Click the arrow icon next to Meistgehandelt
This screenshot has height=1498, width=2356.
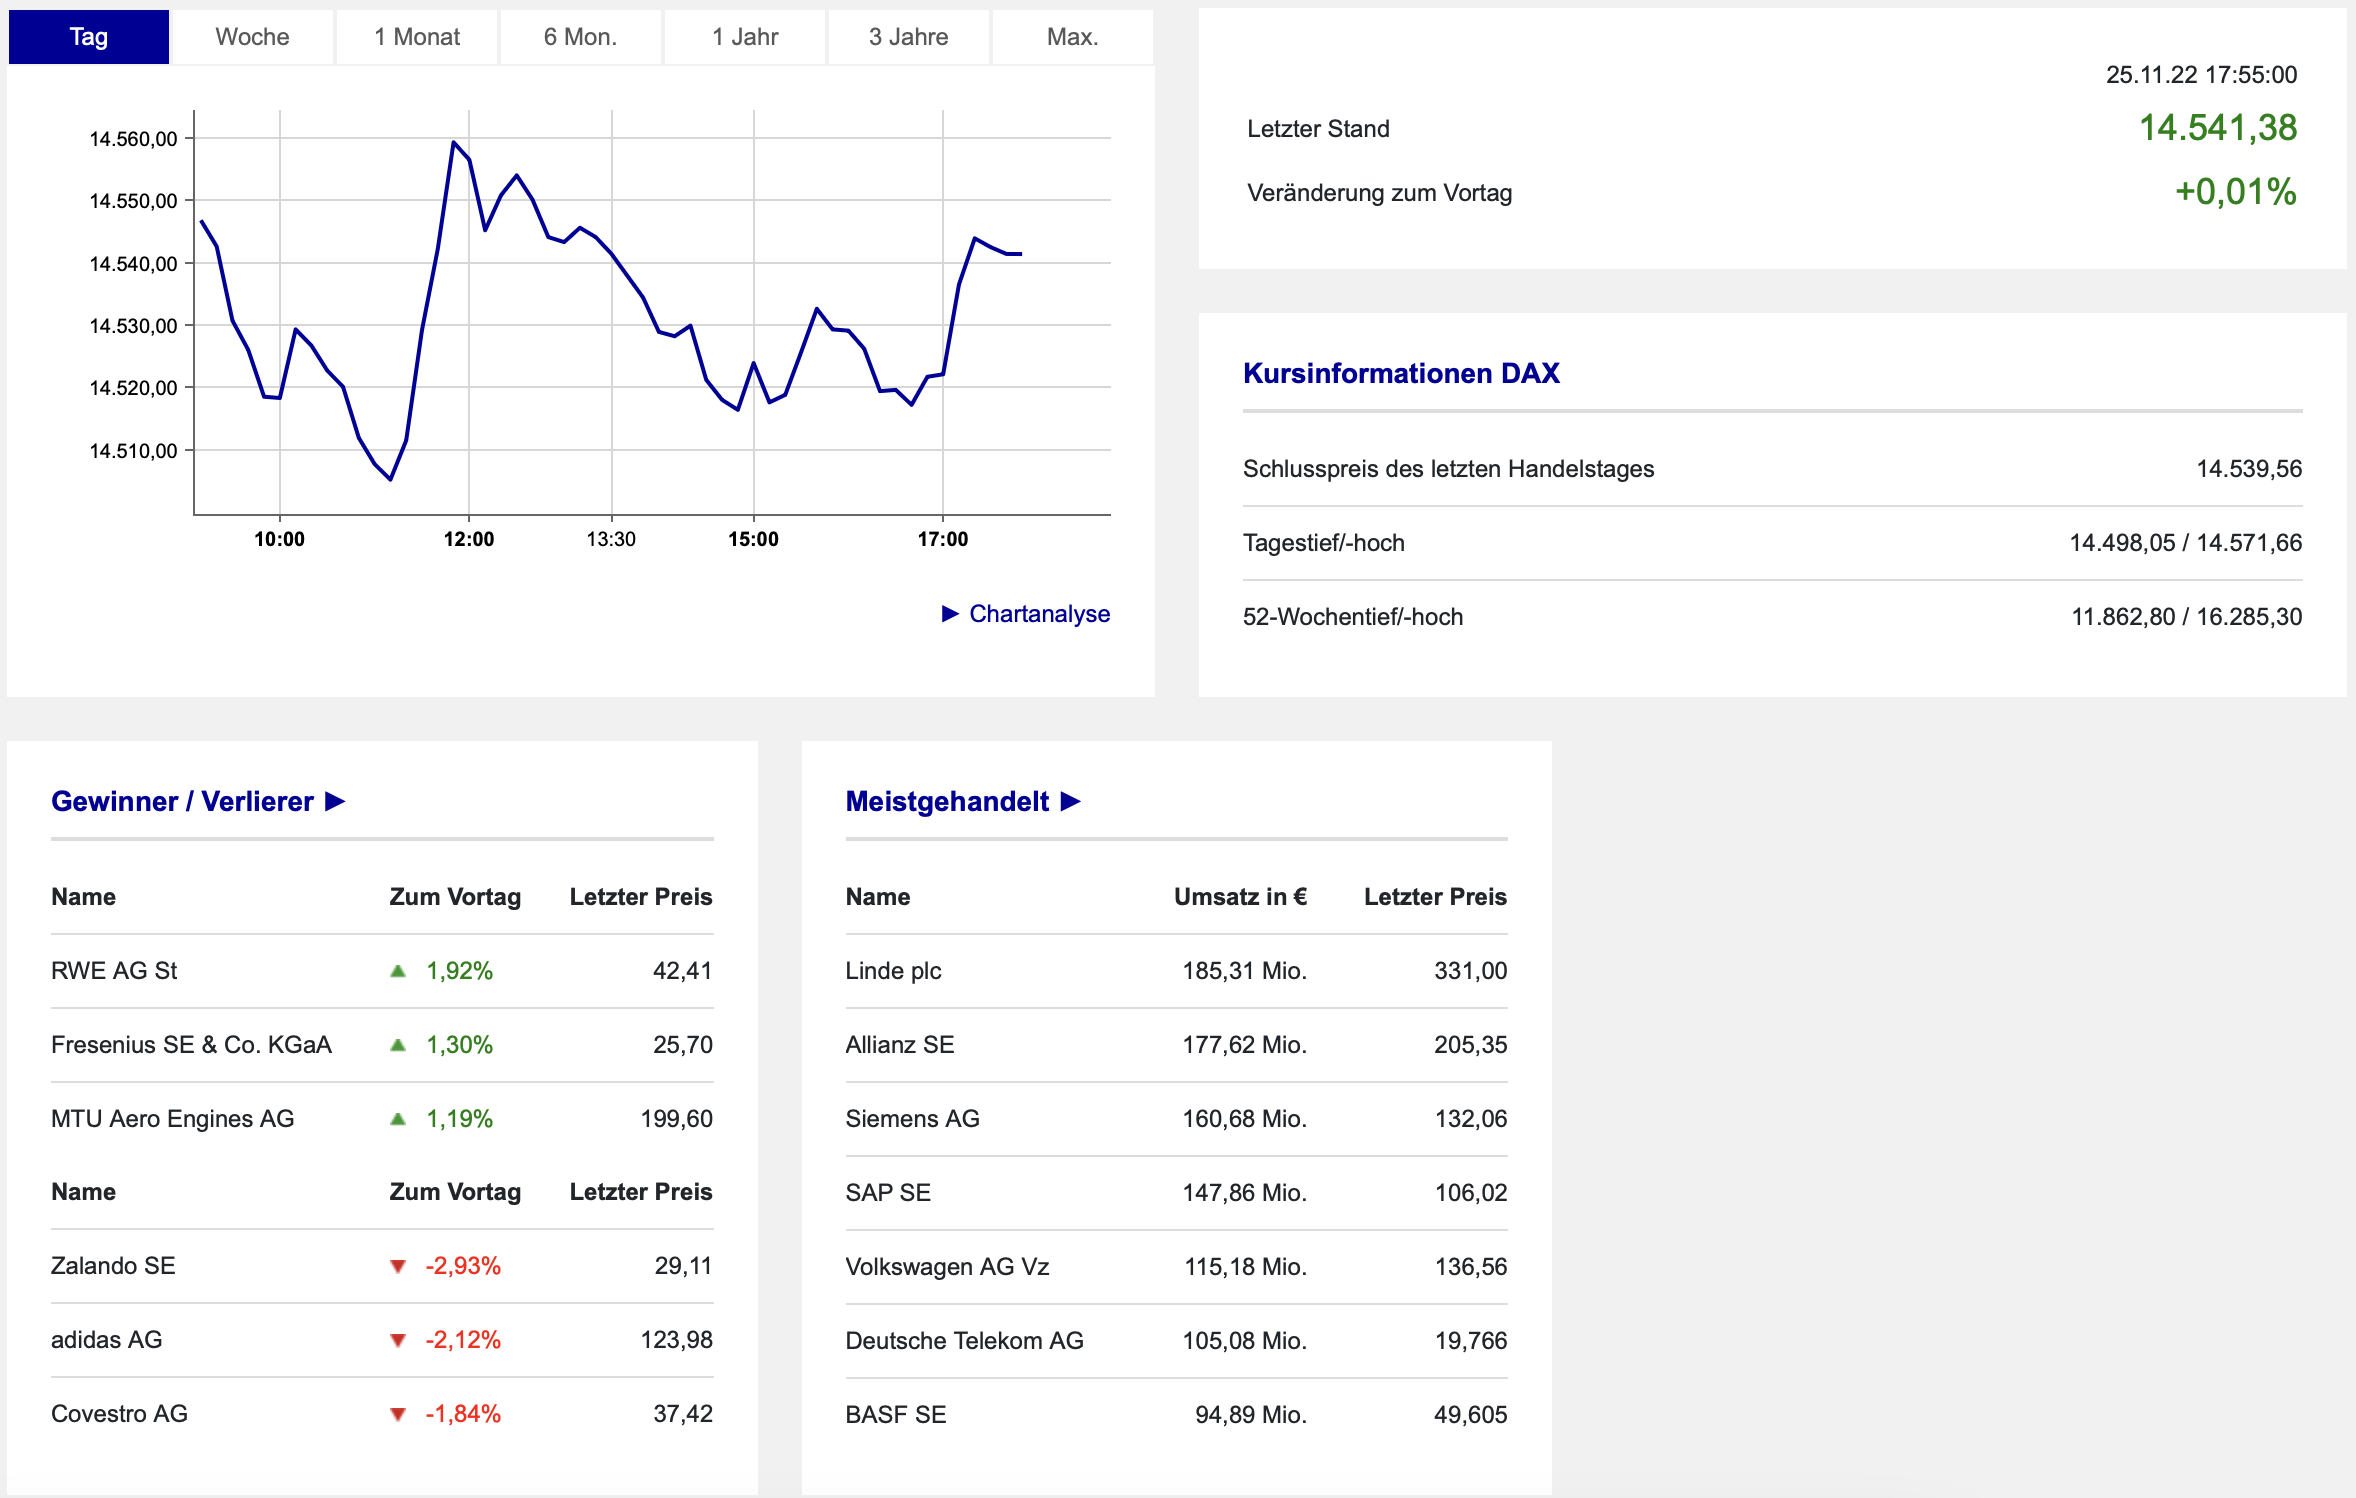[1071, 801]
